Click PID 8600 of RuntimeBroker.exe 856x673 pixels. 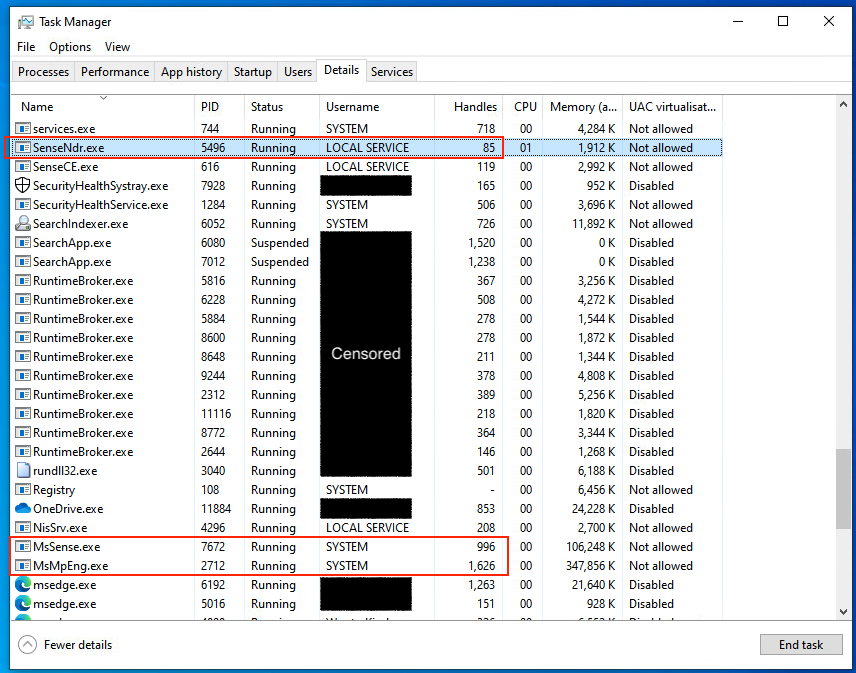click(x=213, y=338)
